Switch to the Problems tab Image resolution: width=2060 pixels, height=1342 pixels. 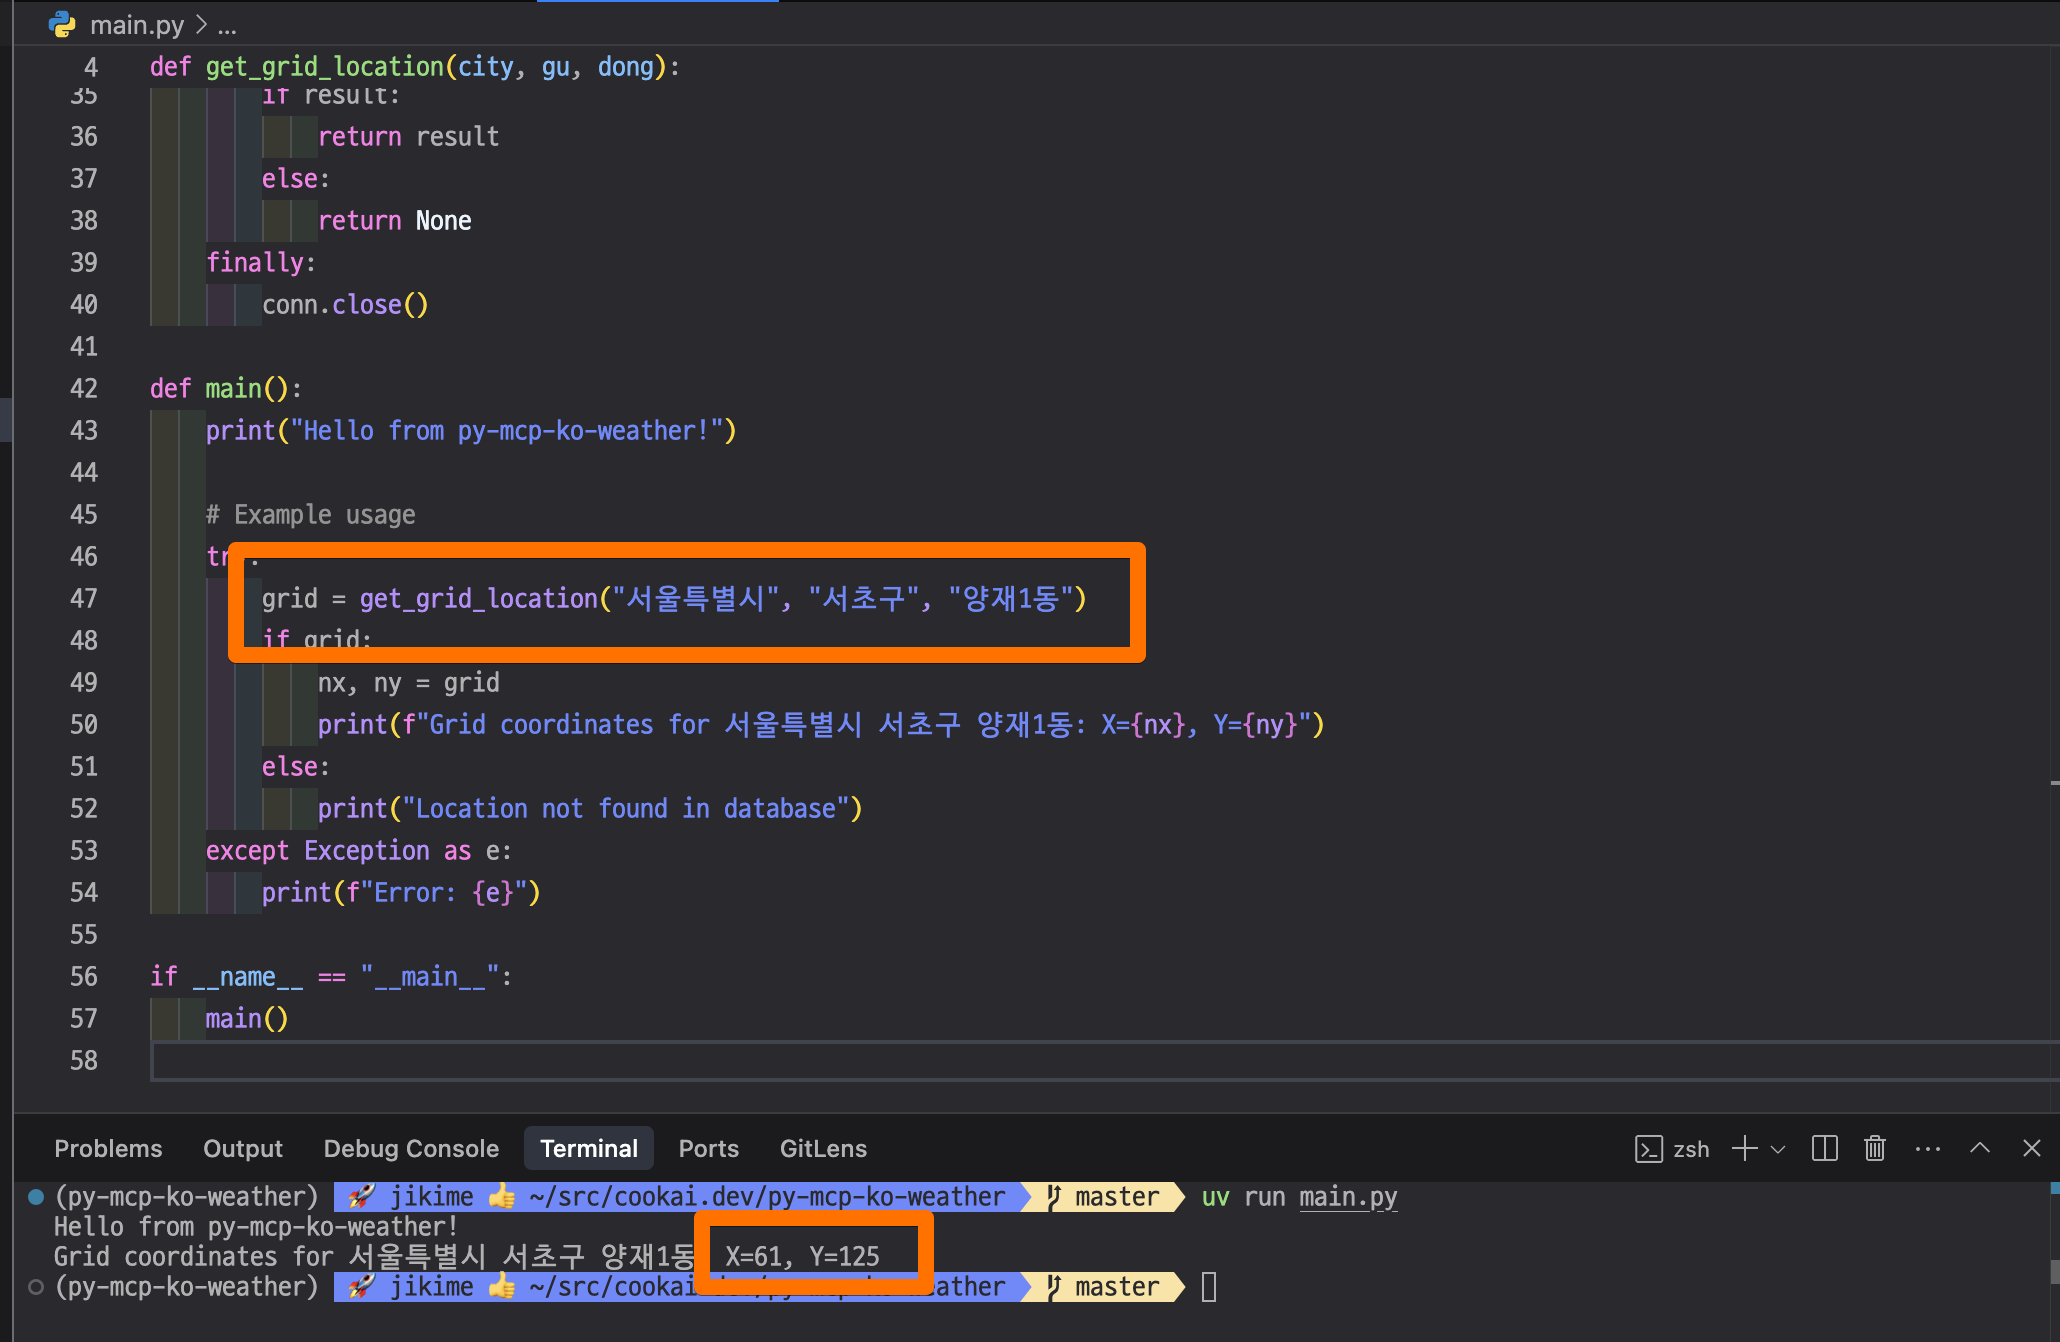click(x=108, y=1149)
